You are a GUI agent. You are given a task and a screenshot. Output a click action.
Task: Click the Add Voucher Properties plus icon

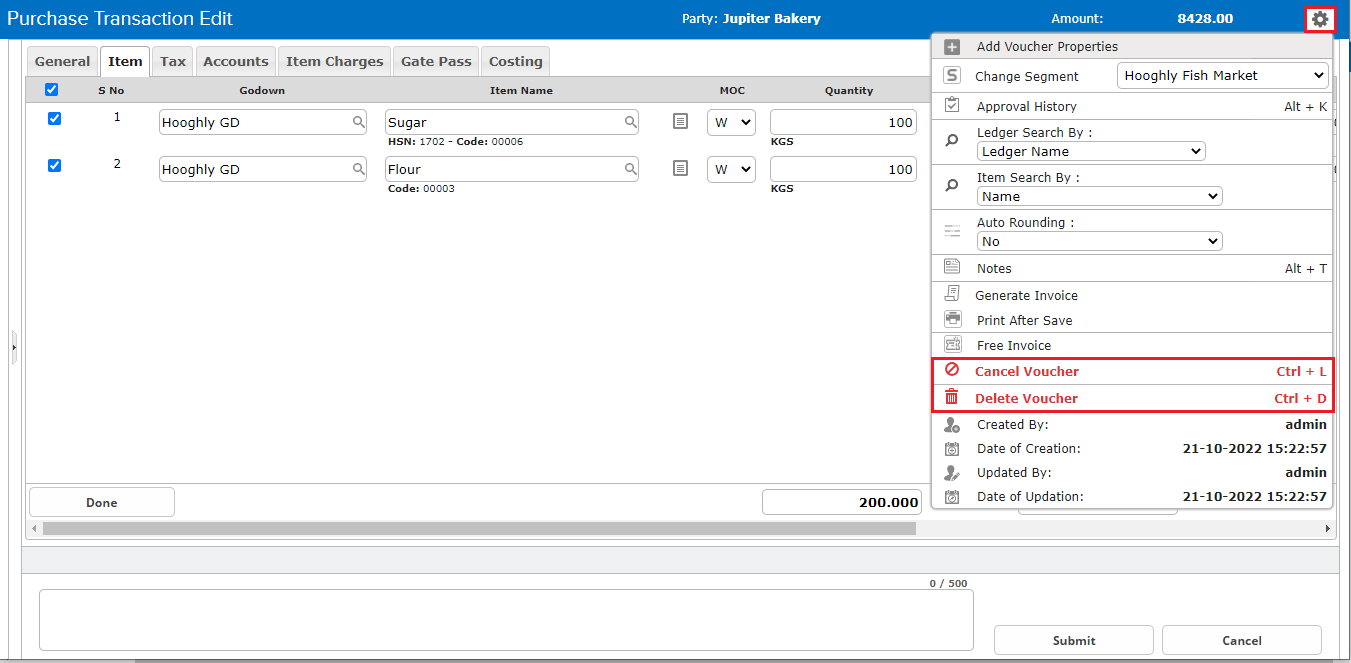pos(952,47)
